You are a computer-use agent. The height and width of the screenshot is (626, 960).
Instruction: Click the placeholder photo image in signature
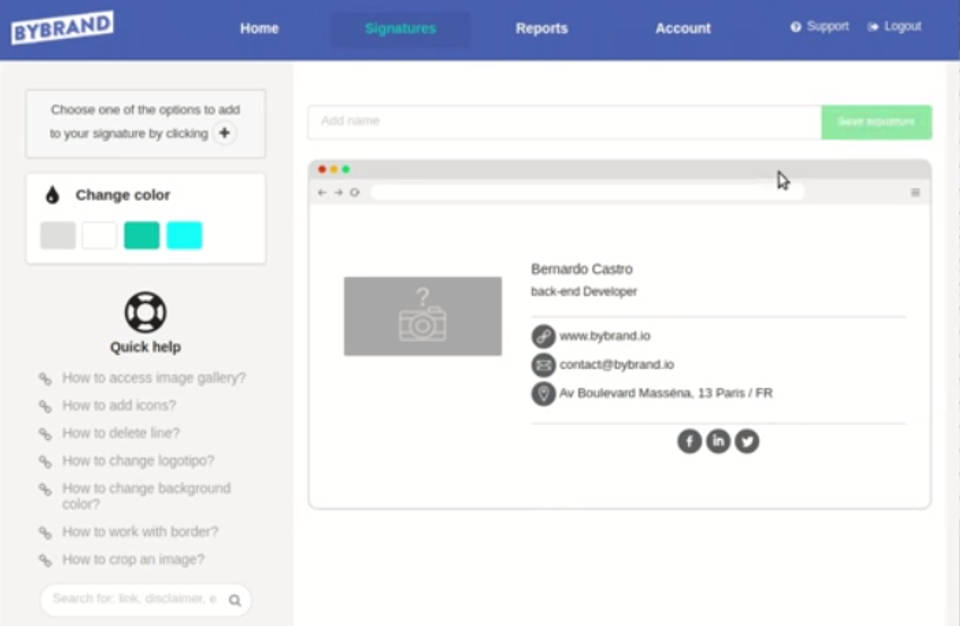point(423,316)
